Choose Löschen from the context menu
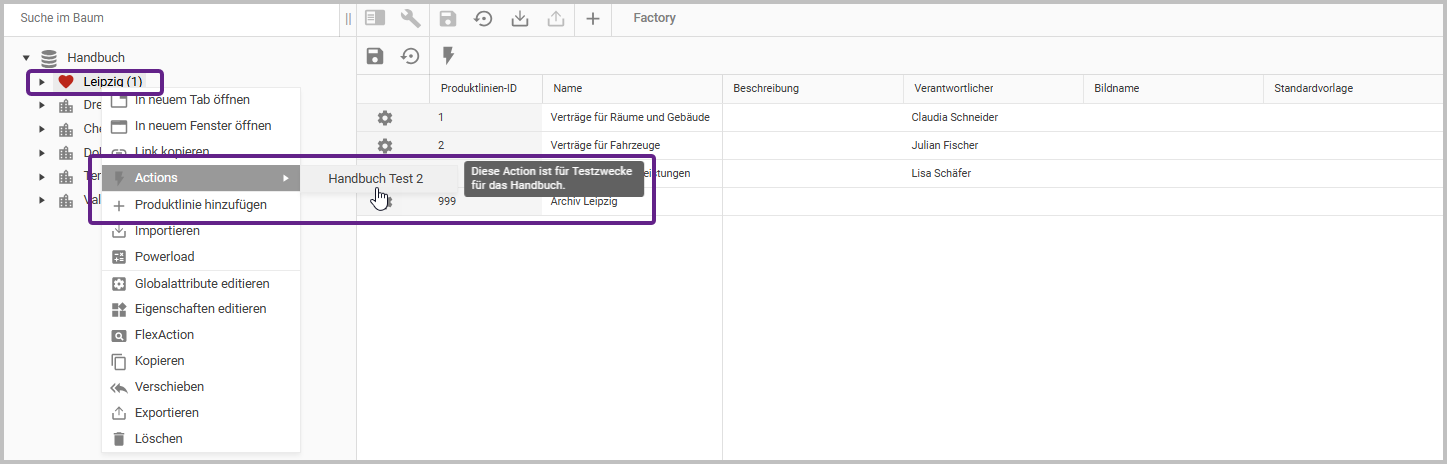The image size is (1447, 464). (158, 439)
